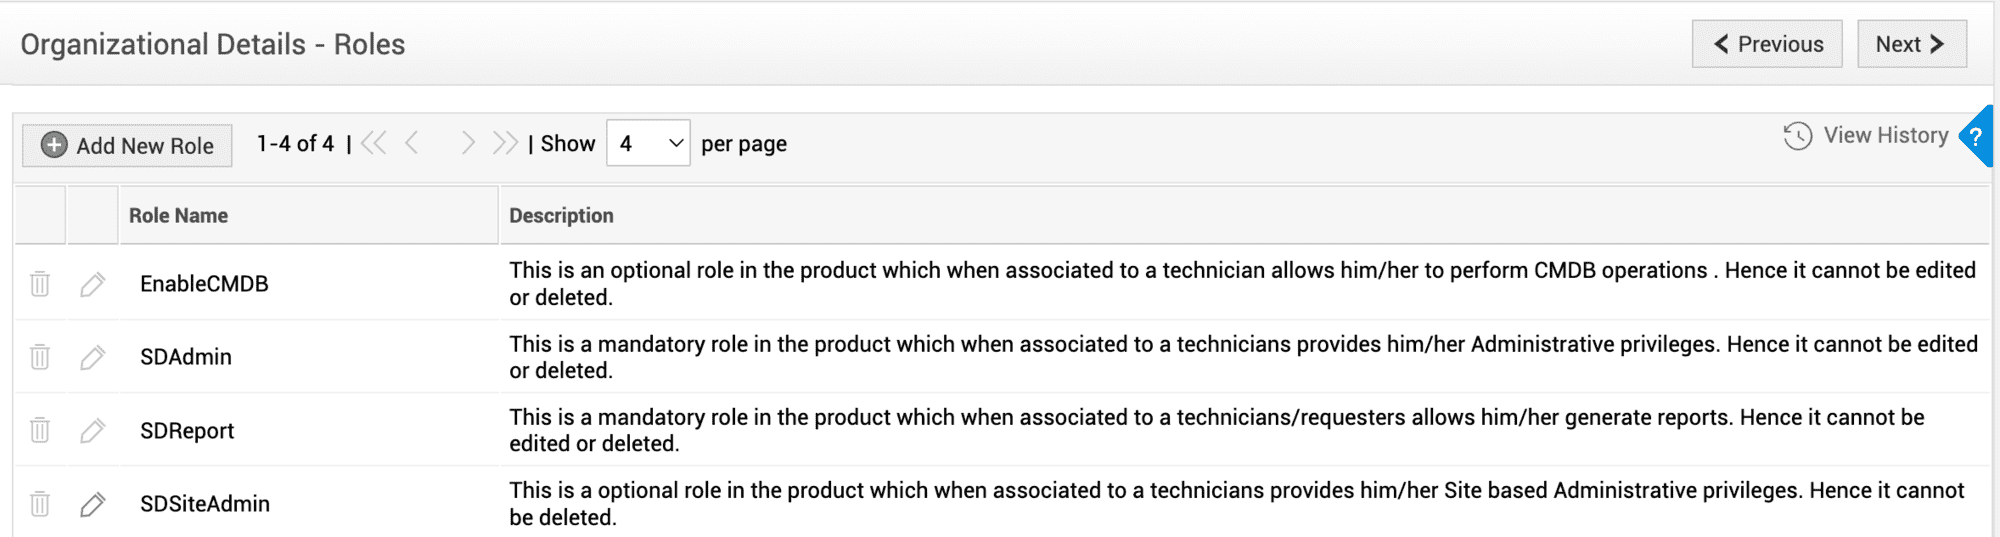This screenshot has height=537, width=2000.
Task: Click the Role Name column header
Action: [178, 216]
